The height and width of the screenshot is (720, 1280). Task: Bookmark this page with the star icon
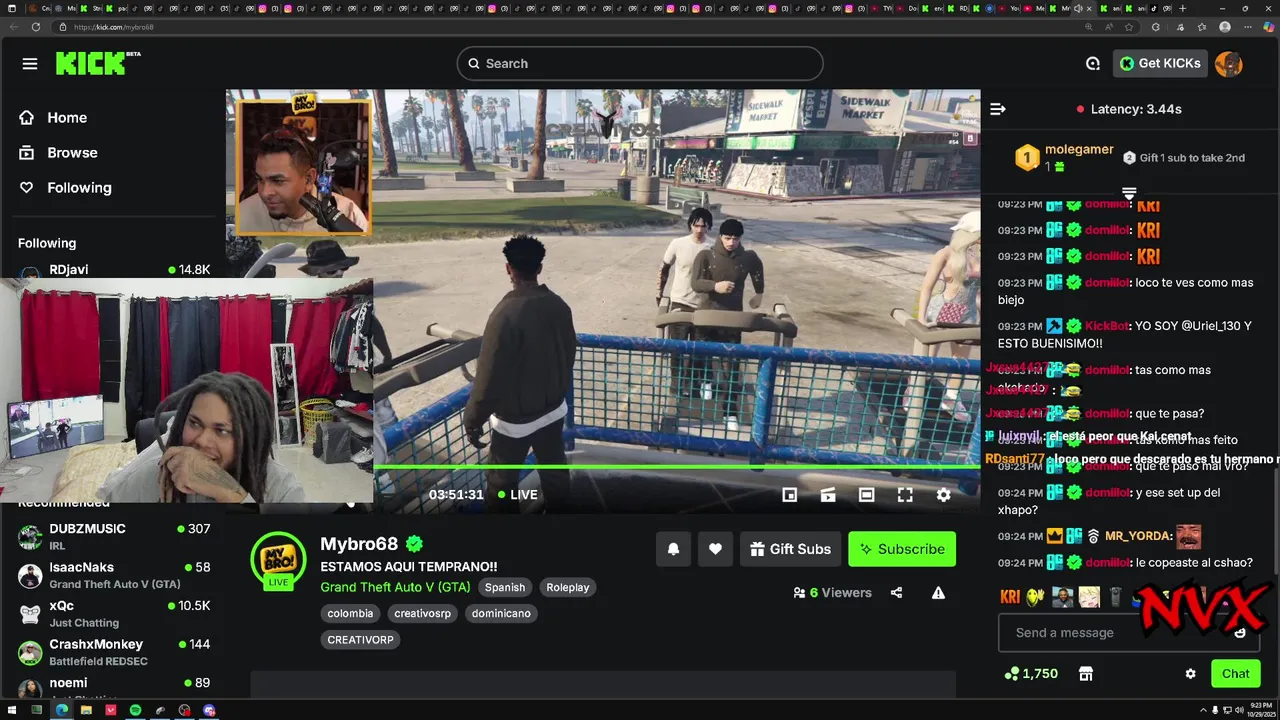(x=1129, y=27)
